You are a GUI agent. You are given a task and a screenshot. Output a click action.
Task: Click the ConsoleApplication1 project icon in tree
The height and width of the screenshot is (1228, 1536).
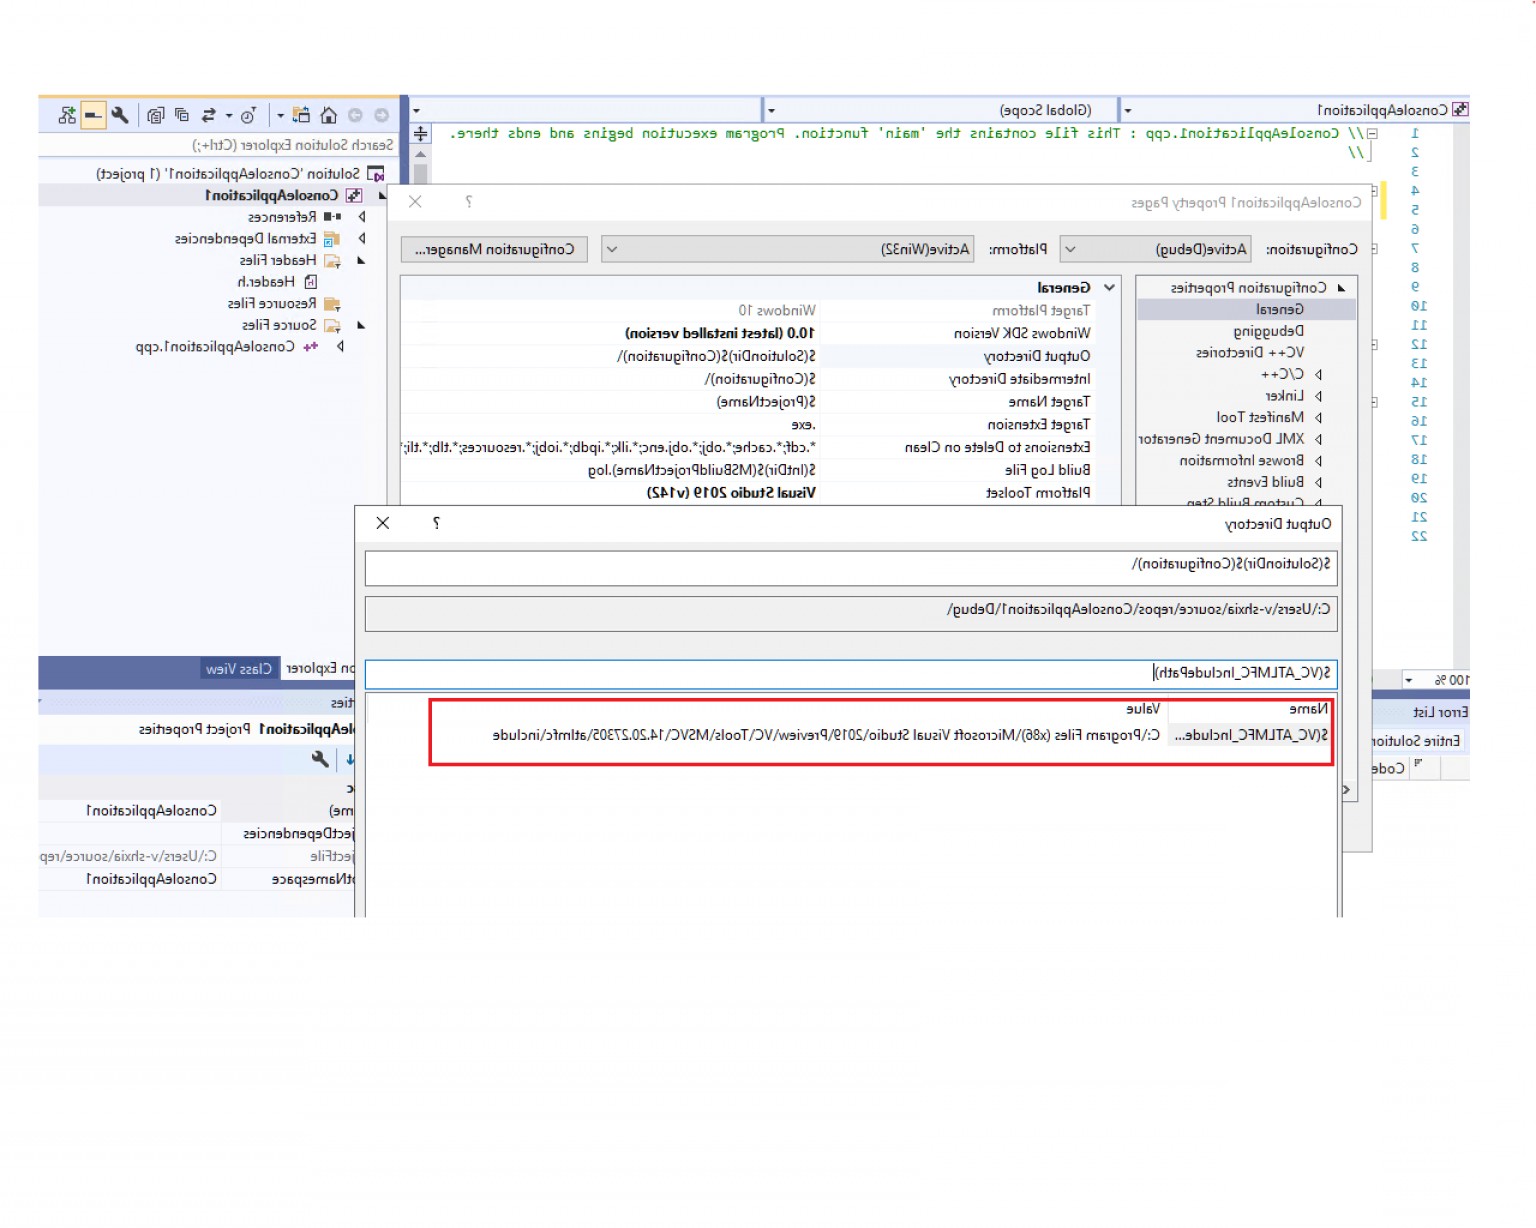click(354, 196)
